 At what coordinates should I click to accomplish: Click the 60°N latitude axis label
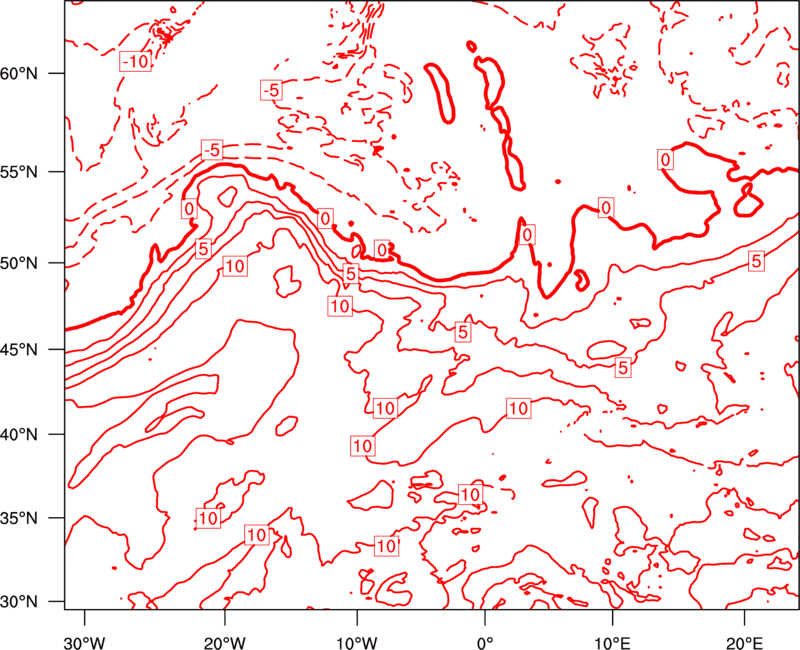point(19,74)
